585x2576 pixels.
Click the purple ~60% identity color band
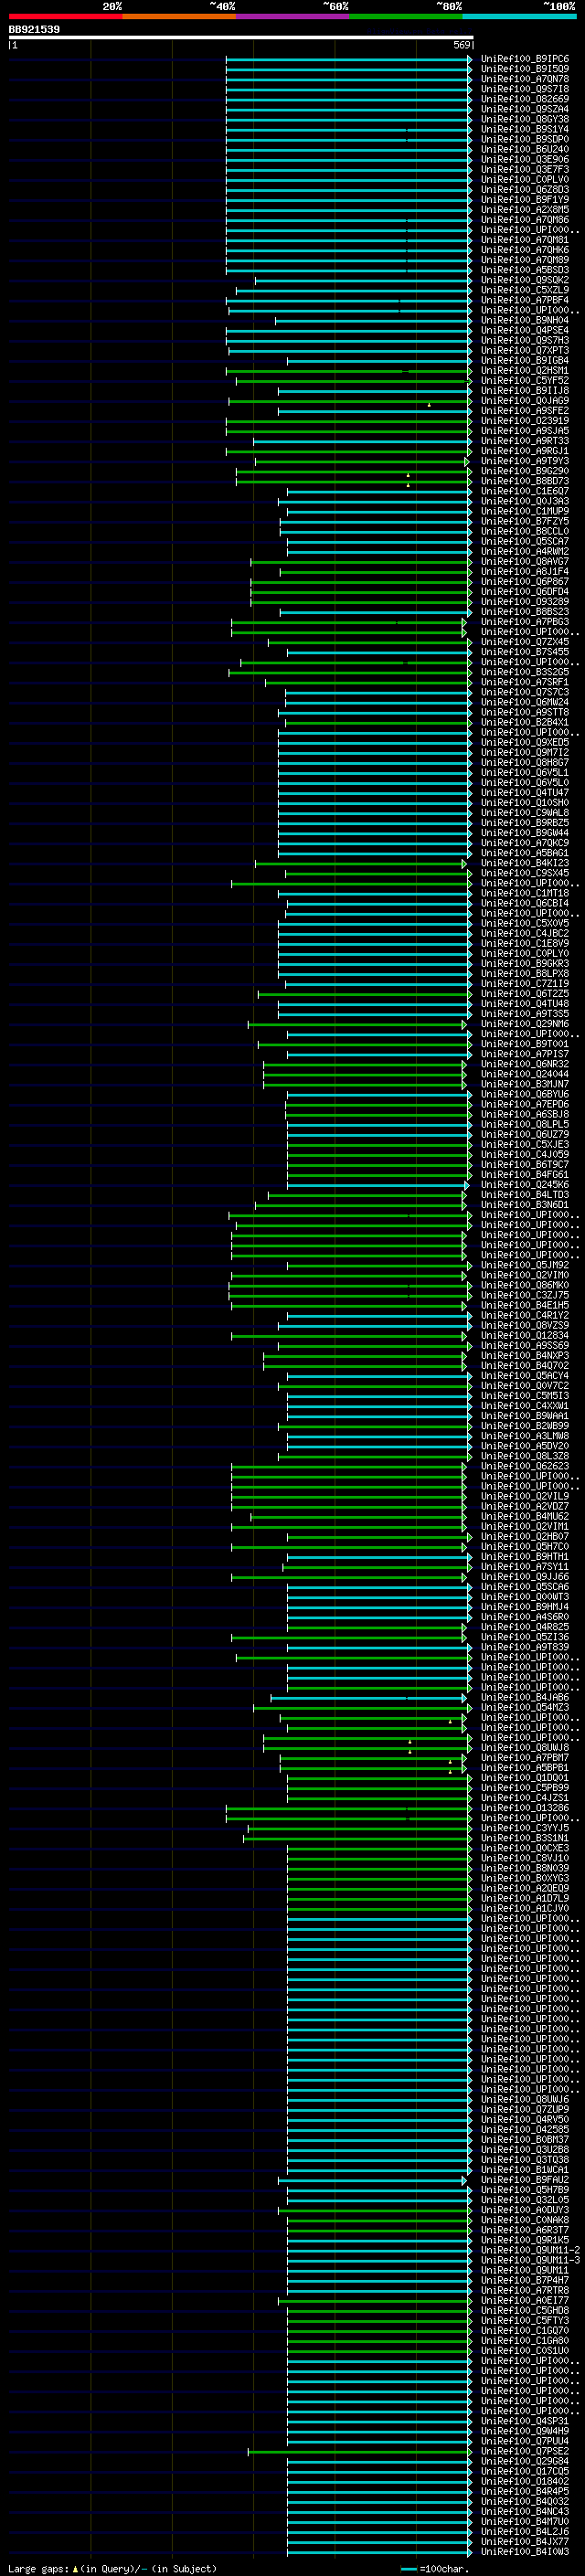[292, 16]
